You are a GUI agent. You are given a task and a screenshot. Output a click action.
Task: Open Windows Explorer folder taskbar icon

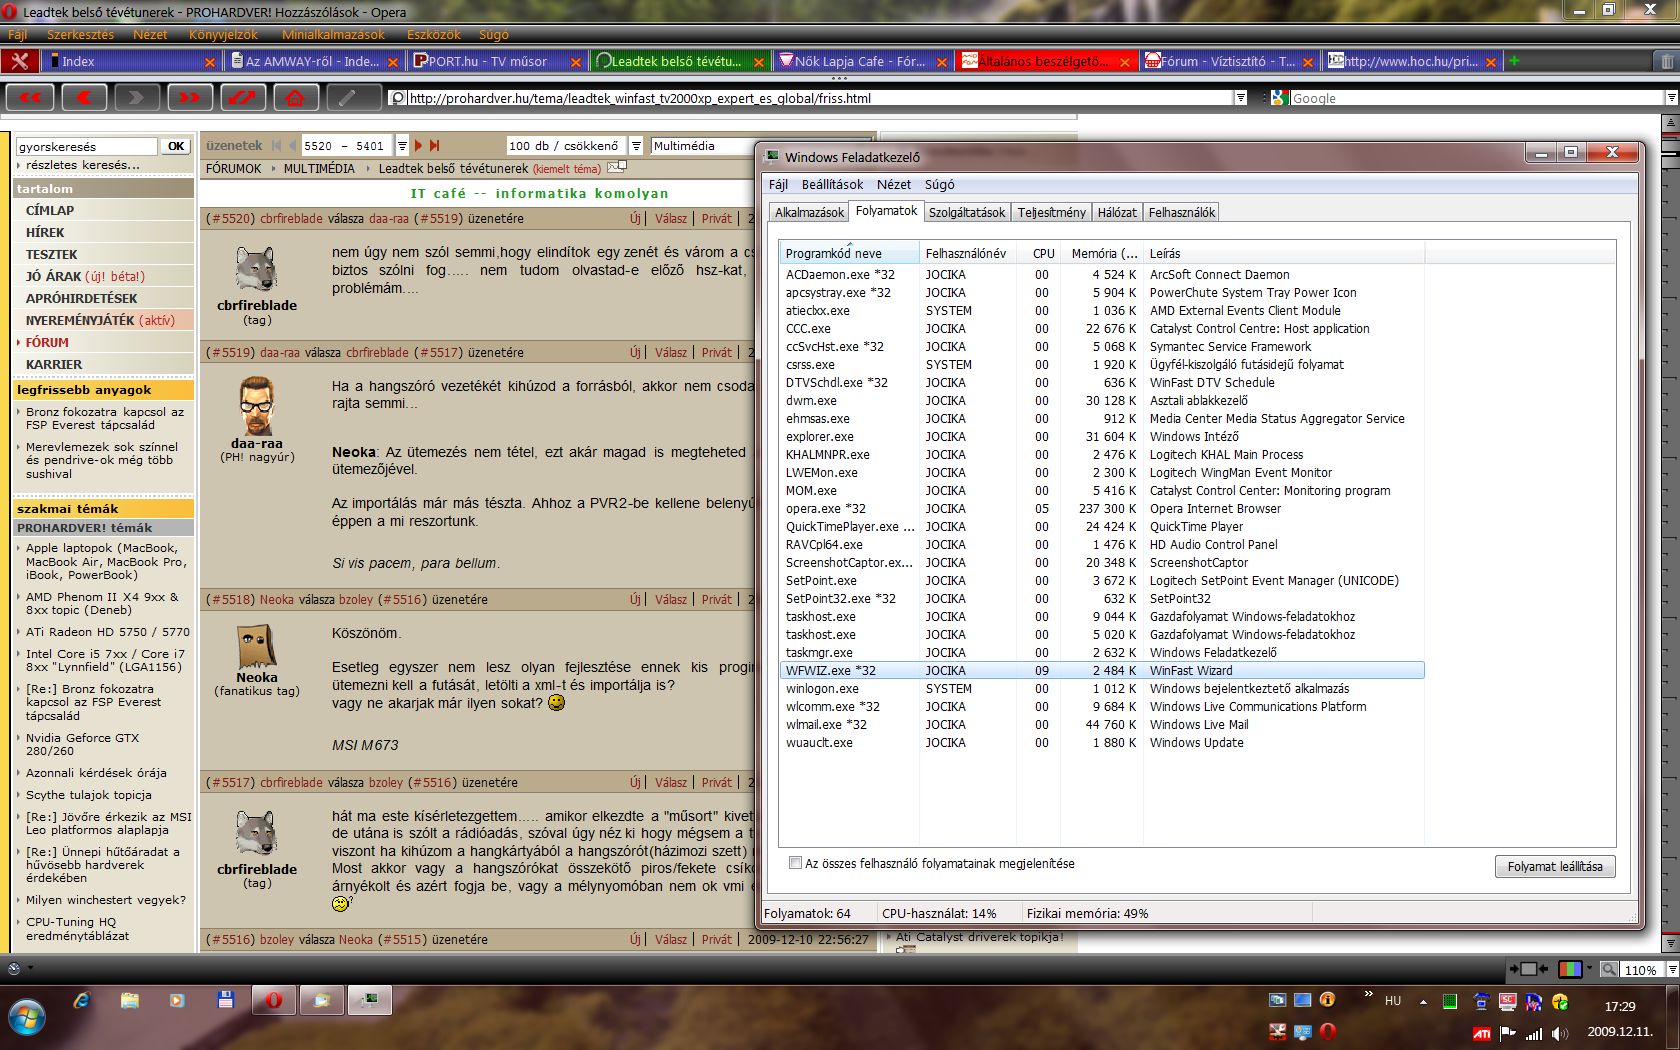tap(129, 1000)
